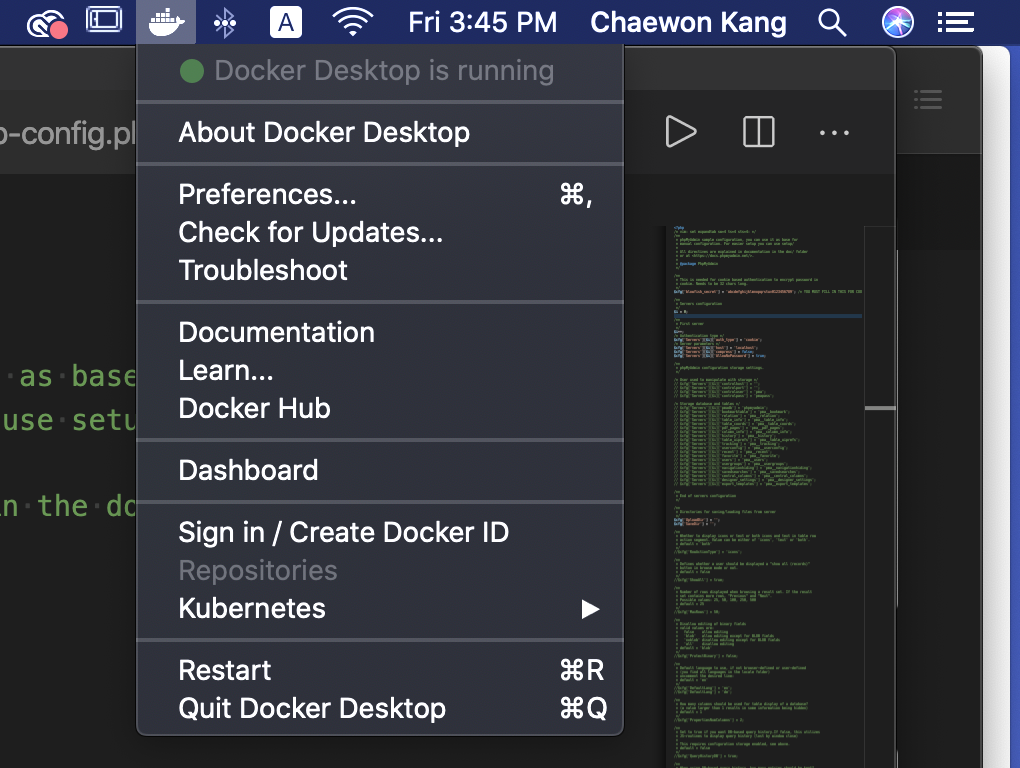Open Spotlight search magnifier icon
The height and width of the screenshot is (768, 1020).
pos(832,23)
